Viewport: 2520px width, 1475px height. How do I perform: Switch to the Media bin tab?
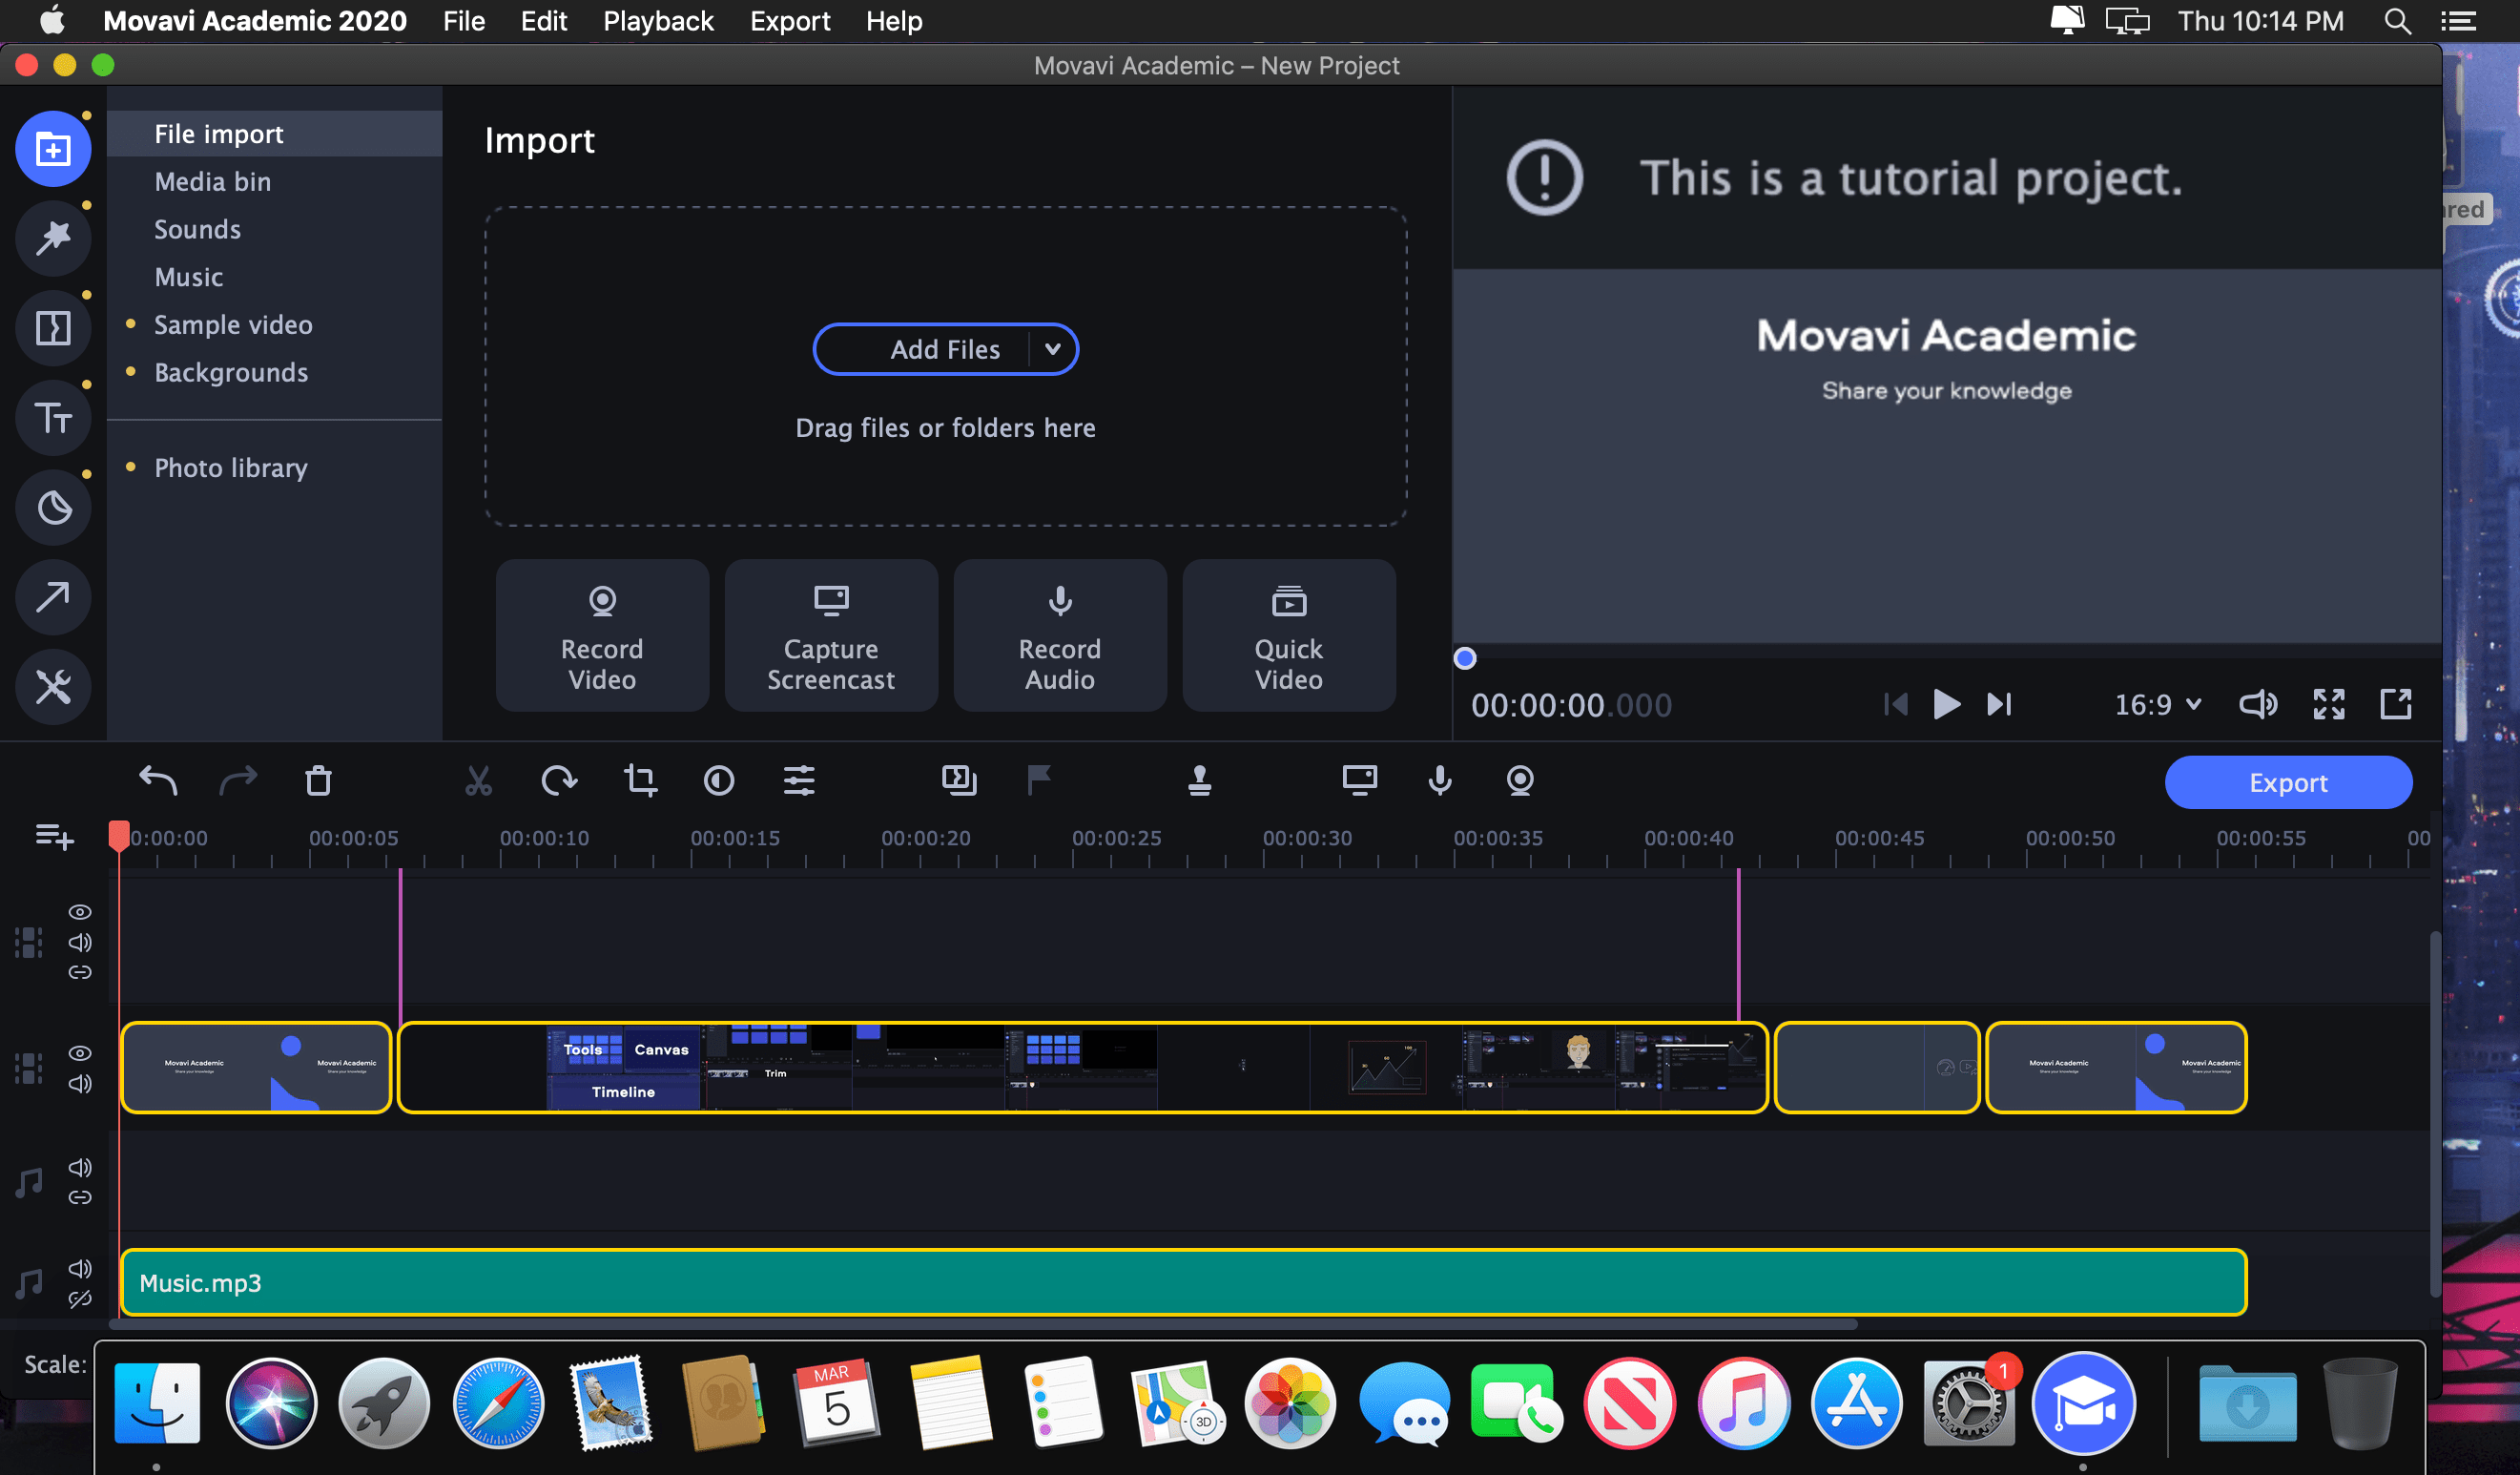212,181
